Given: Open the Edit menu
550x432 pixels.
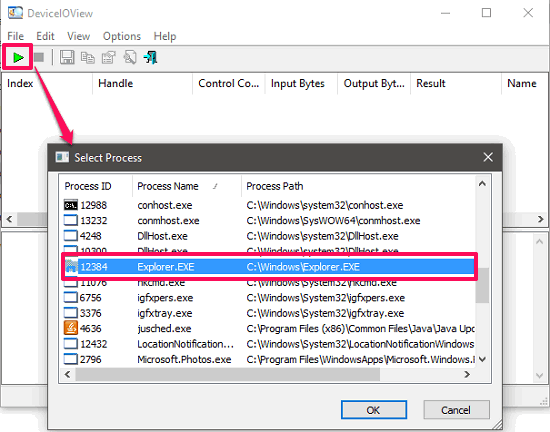Looking at the screenshot, I should [x=45, y=36].
